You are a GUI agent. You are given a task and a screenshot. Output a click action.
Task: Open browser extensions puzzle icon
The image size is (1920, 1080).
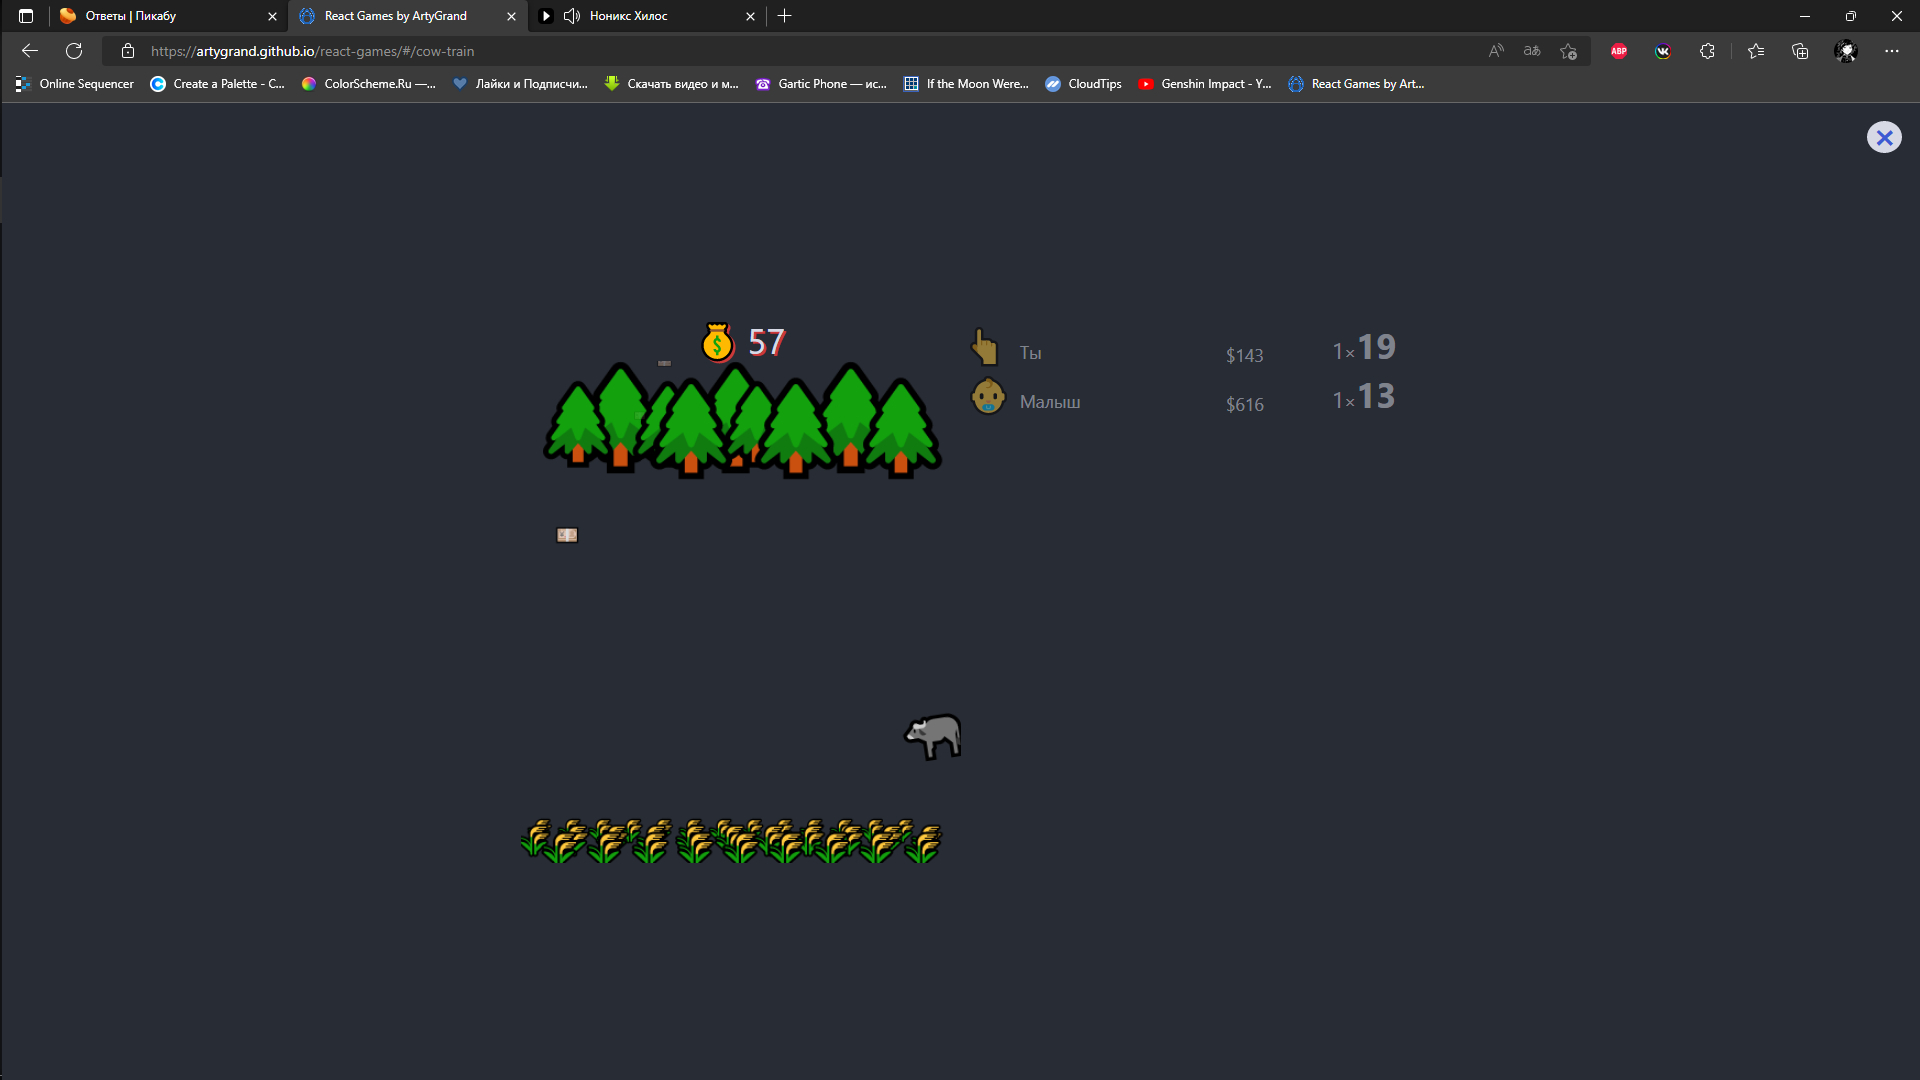tap(1707, 51)
